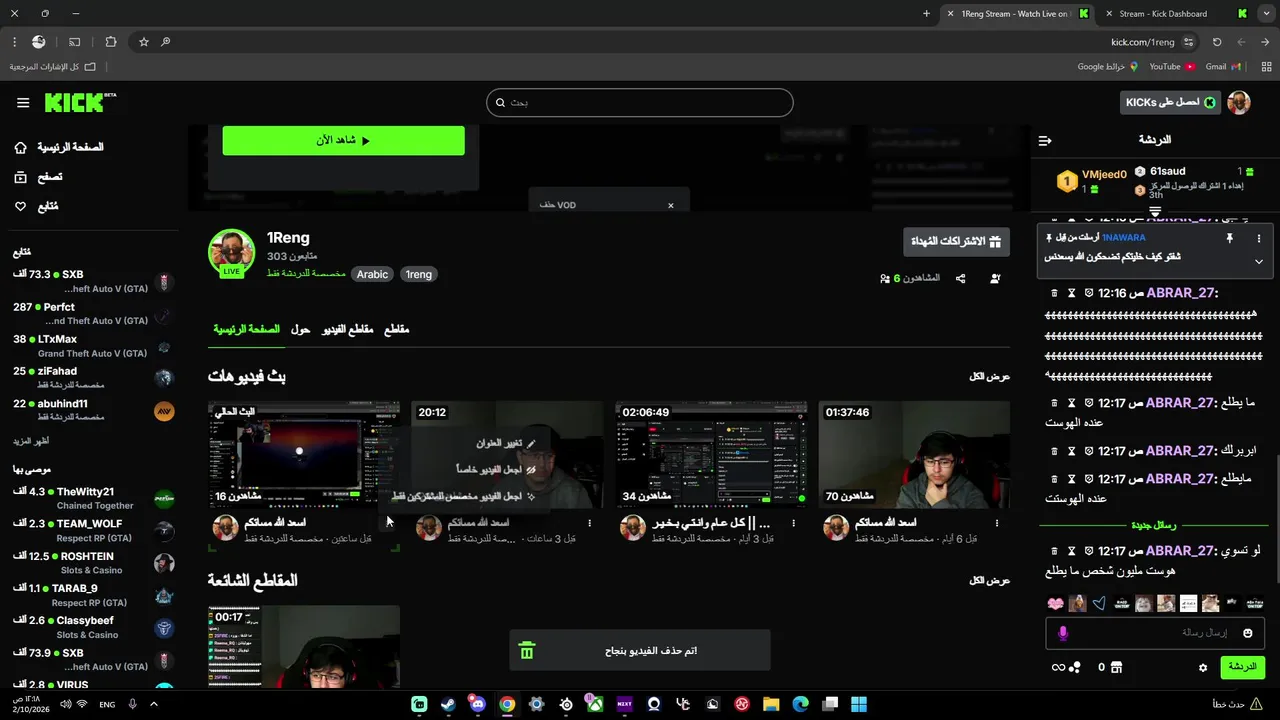Select the blue outline heart emote

pos(1099,604)
